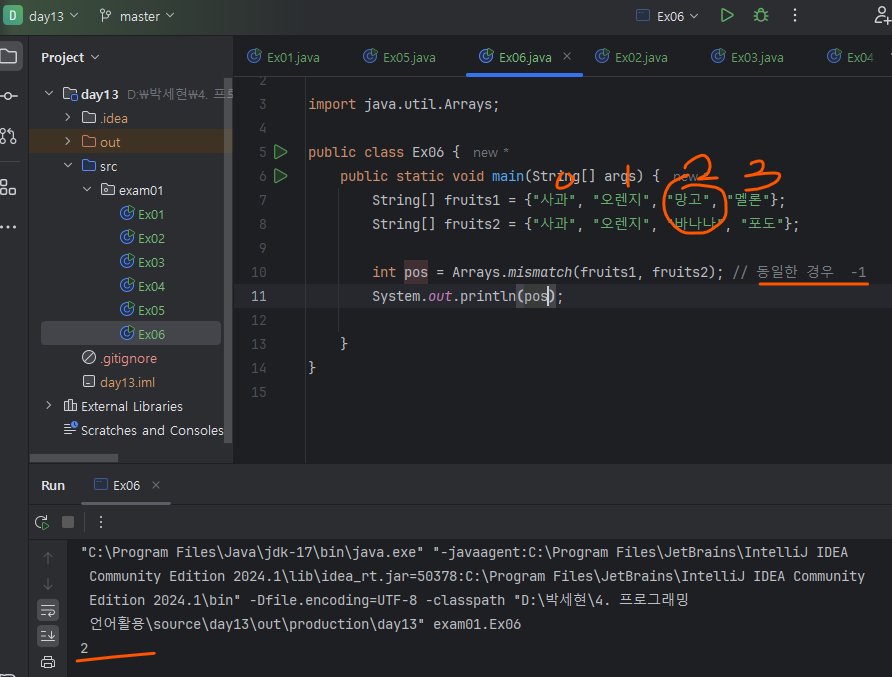Click the green Run button in the top toolbar
This screenshot has height=677, width=892.
click(x=726, y=15)
